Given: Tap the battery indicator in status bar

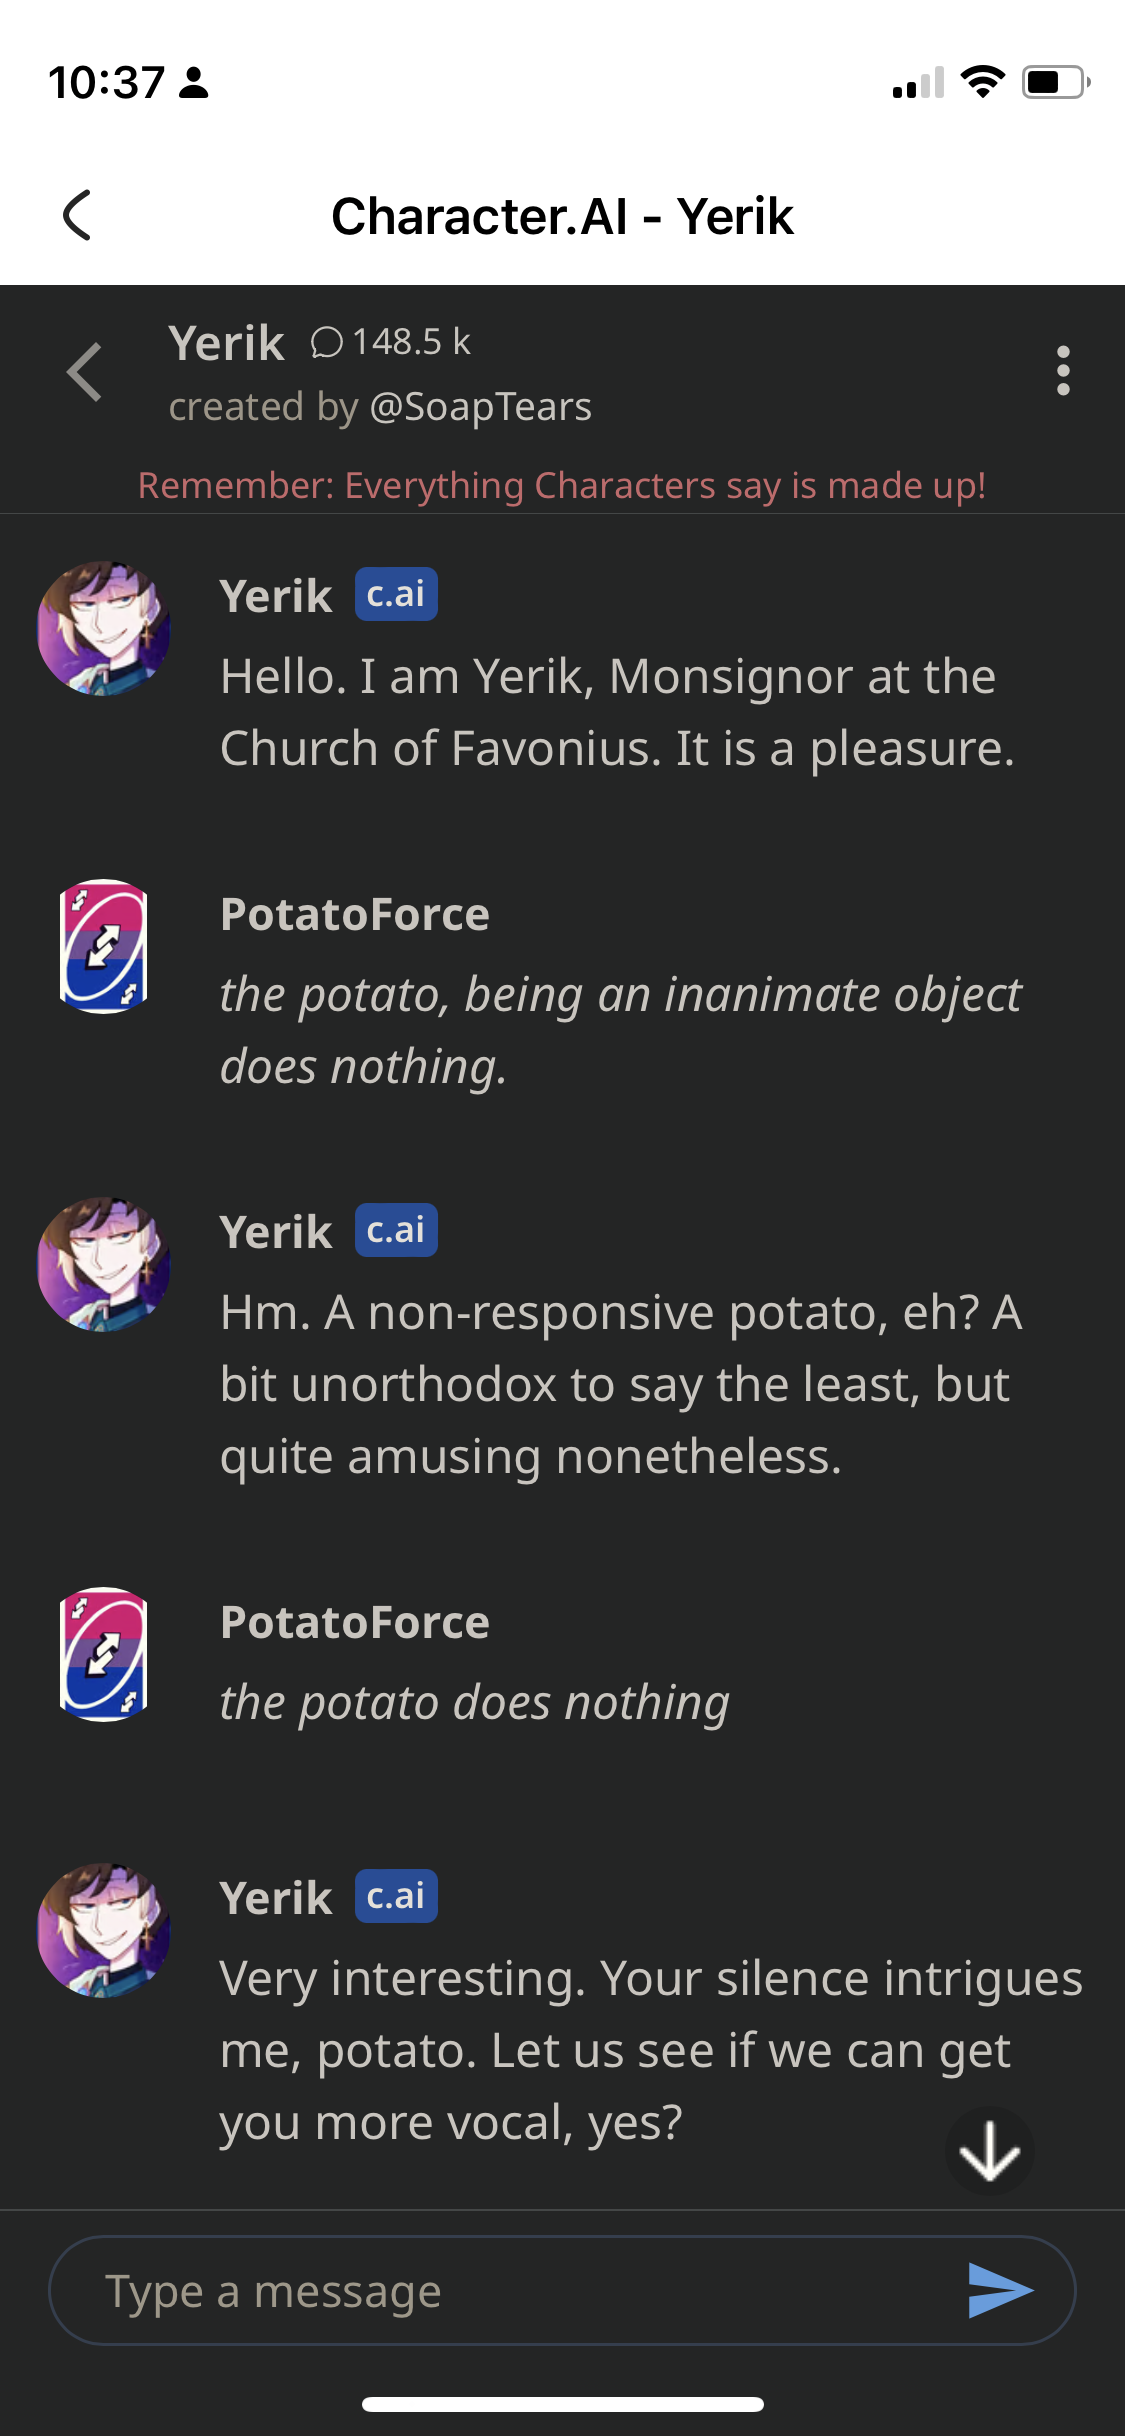Looking at the screenshot, I should [1055, 82].
